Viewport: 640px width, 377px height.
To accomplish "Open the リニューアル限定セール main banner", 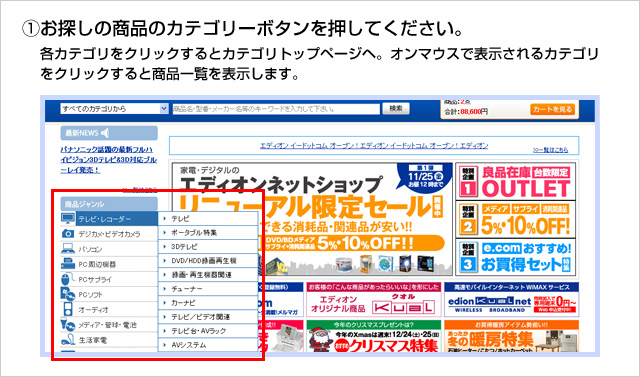I will tap(312, 219).
